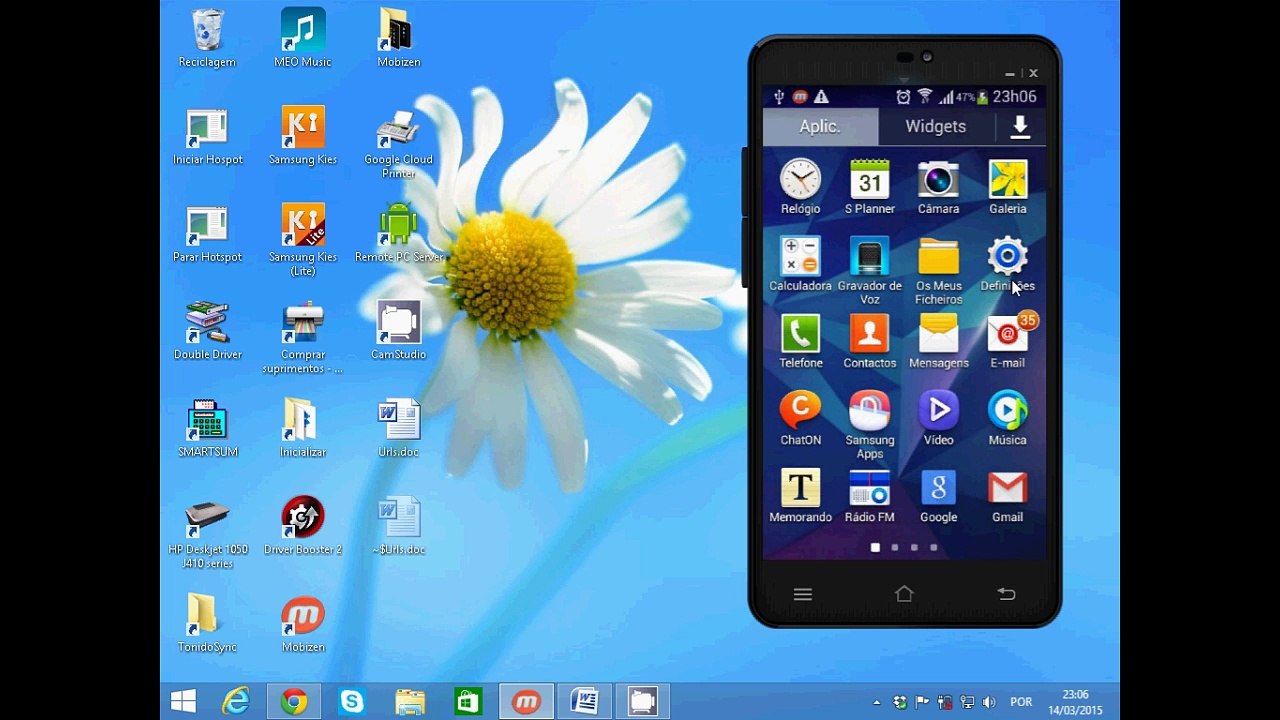Select the TonidoSync folder

coord(207,624)
